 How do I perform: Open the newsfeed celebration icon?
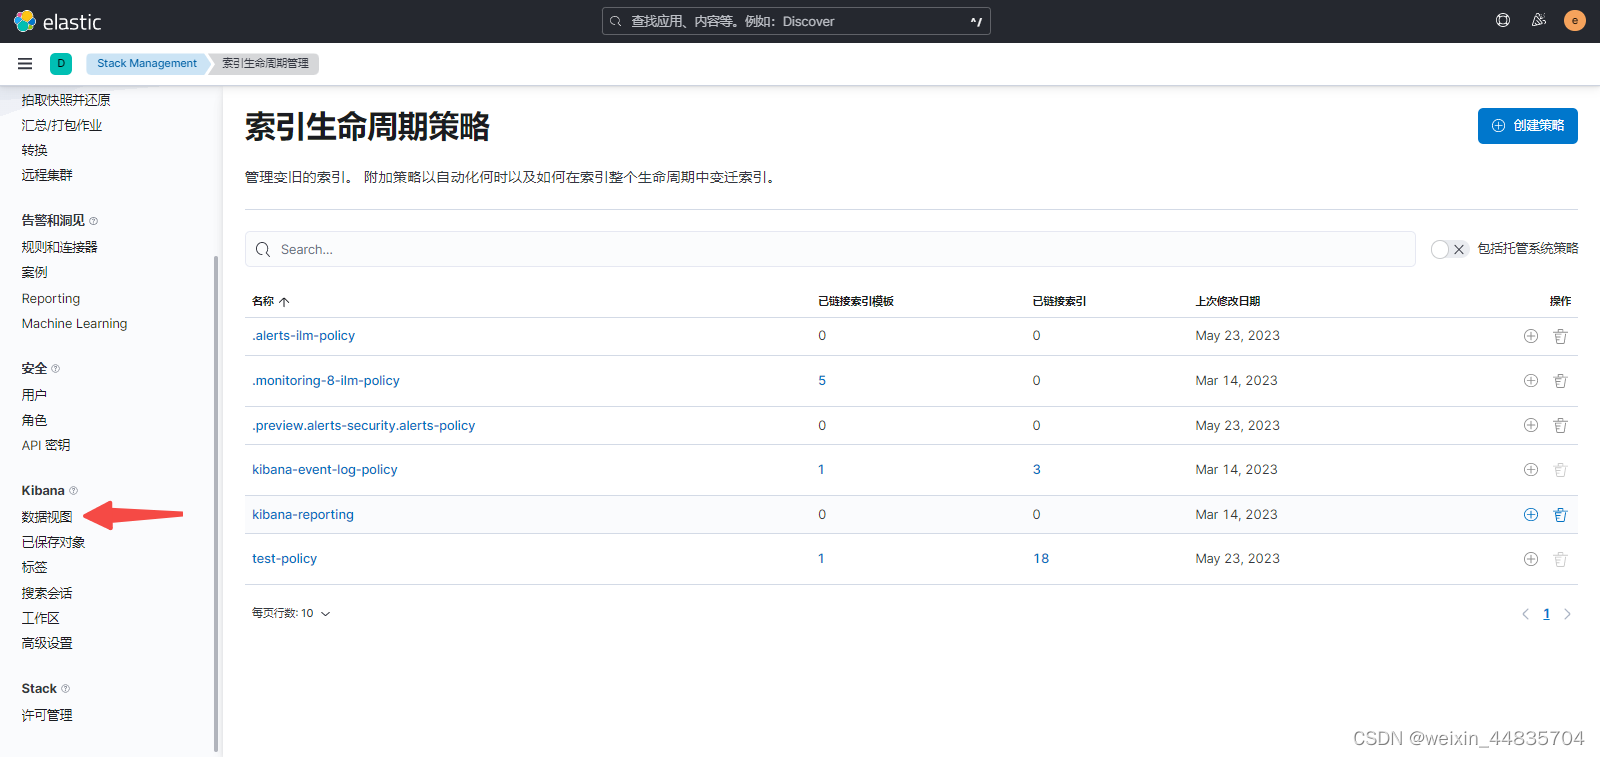[x=1539, y=20]
